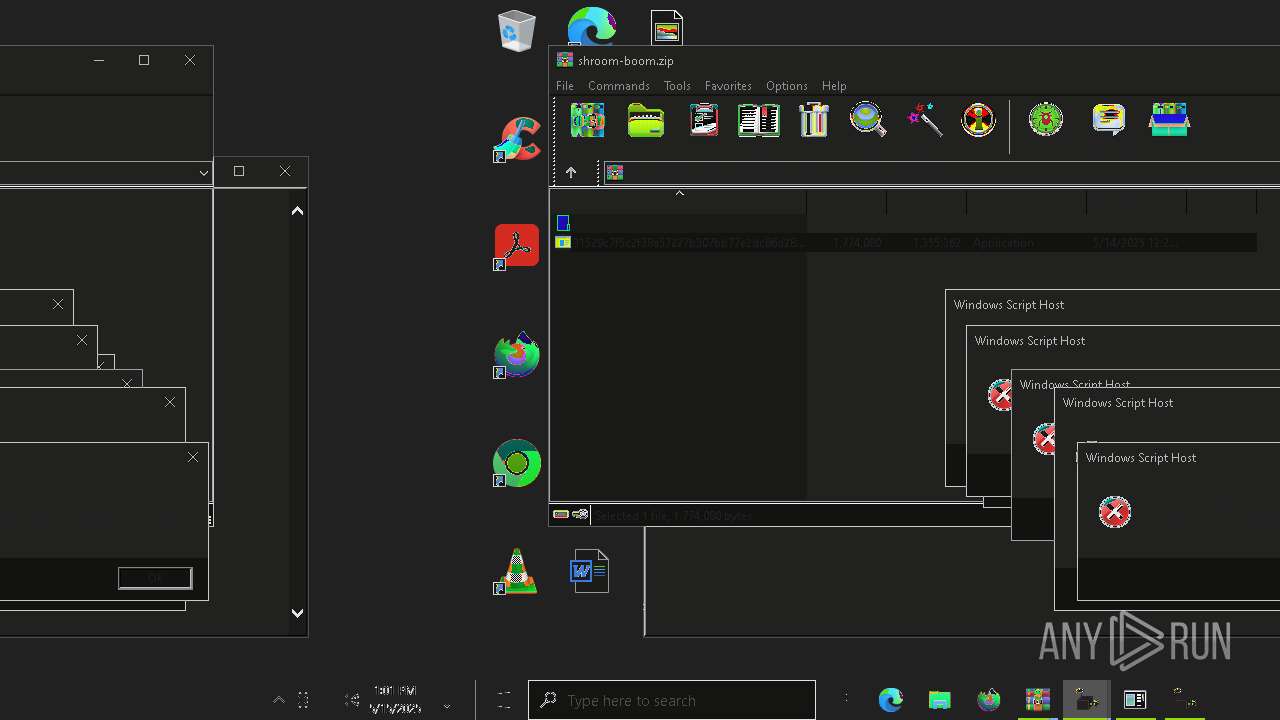Open the View file book icon
1280x720 pixels.
point(759,120)
